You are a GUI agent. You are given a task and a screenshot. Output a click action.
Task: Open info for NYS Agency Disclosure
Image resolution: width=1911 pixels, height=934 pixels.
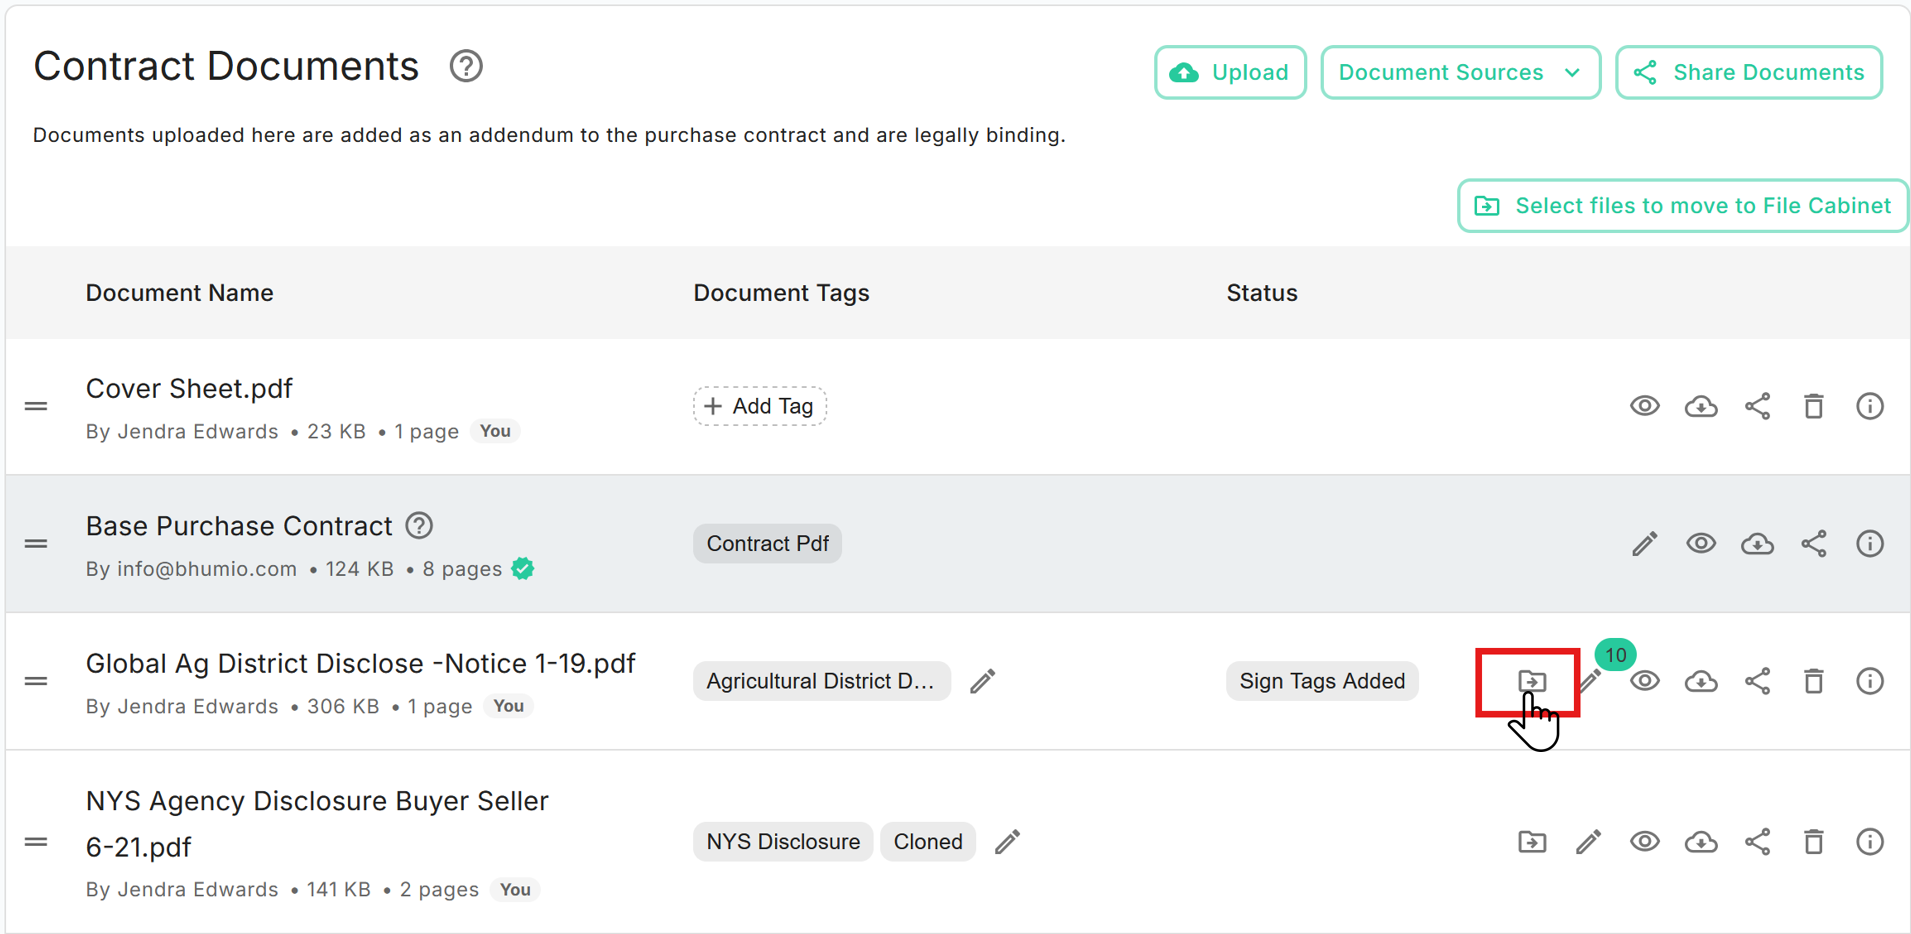click(1870, 842)
